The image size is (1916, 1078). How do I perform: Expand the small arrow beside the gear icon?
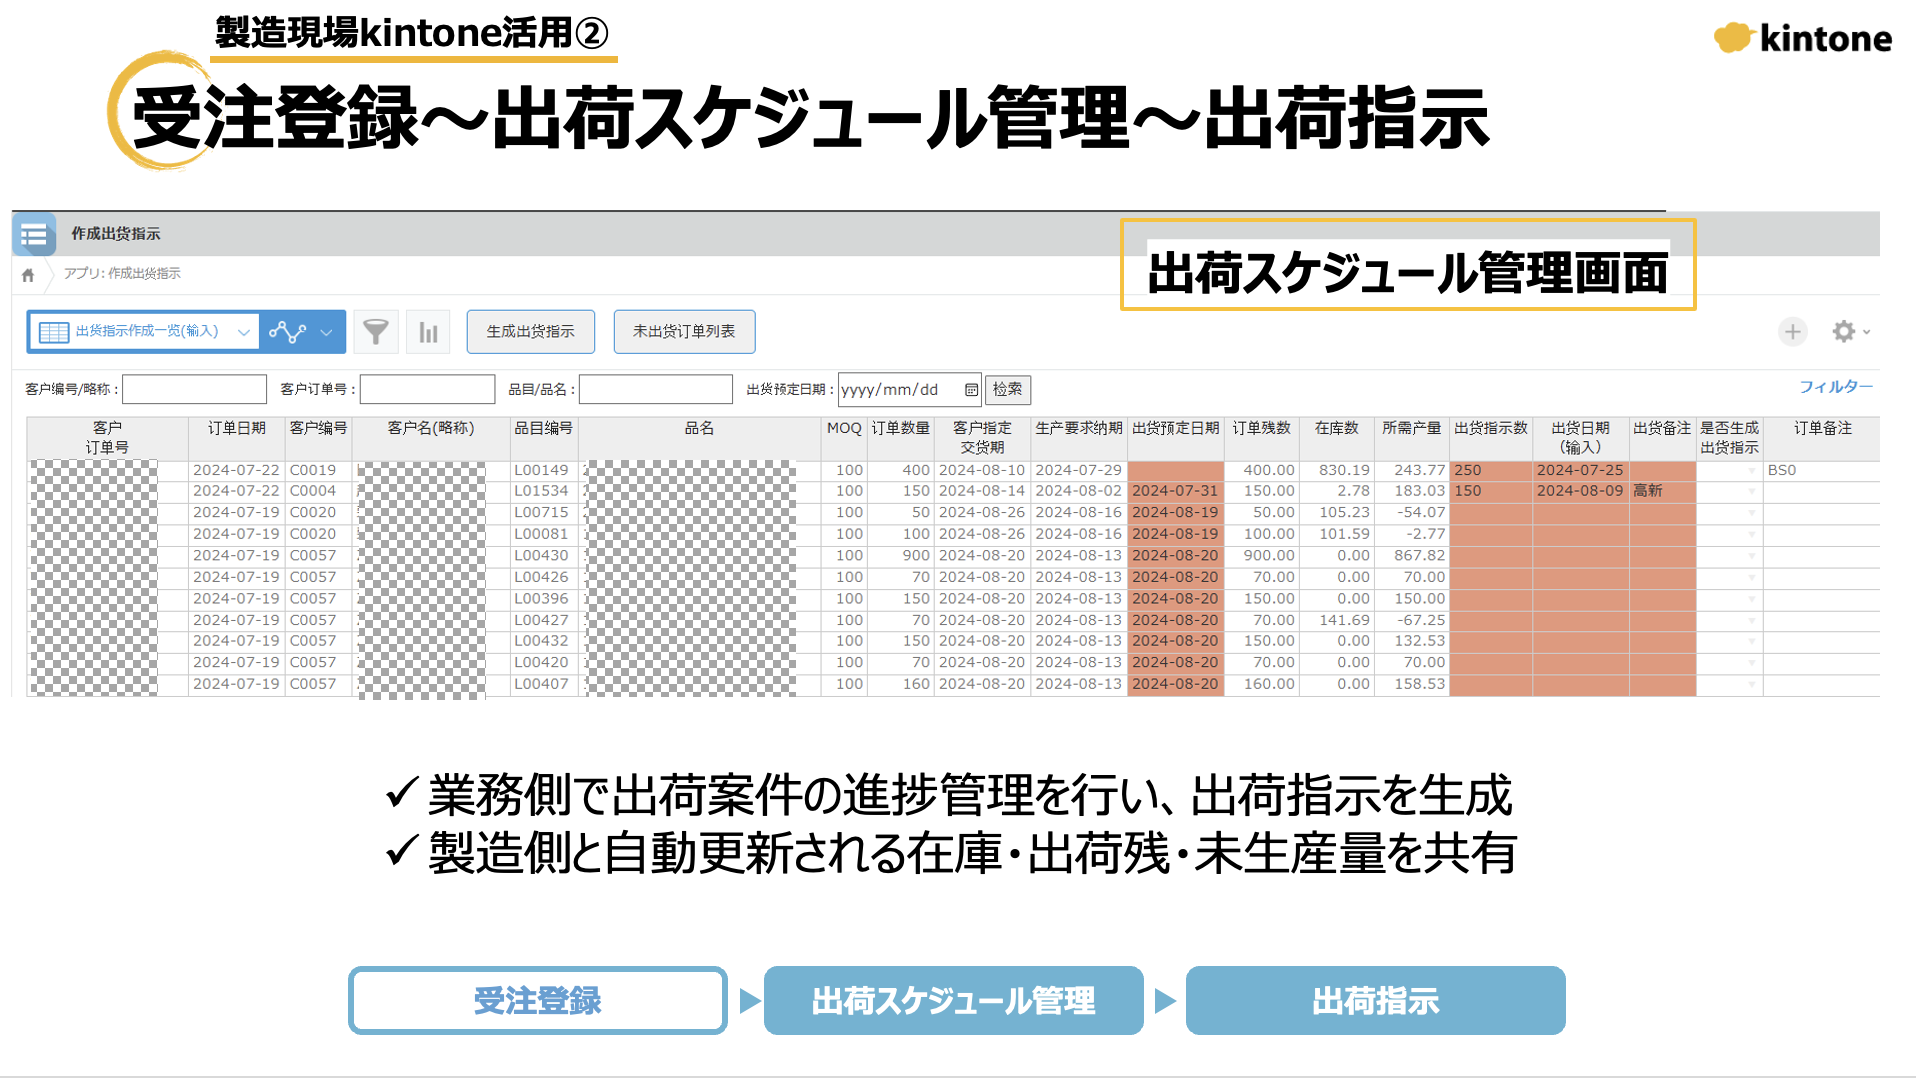pyautogui.click(x=1867, y=332)
